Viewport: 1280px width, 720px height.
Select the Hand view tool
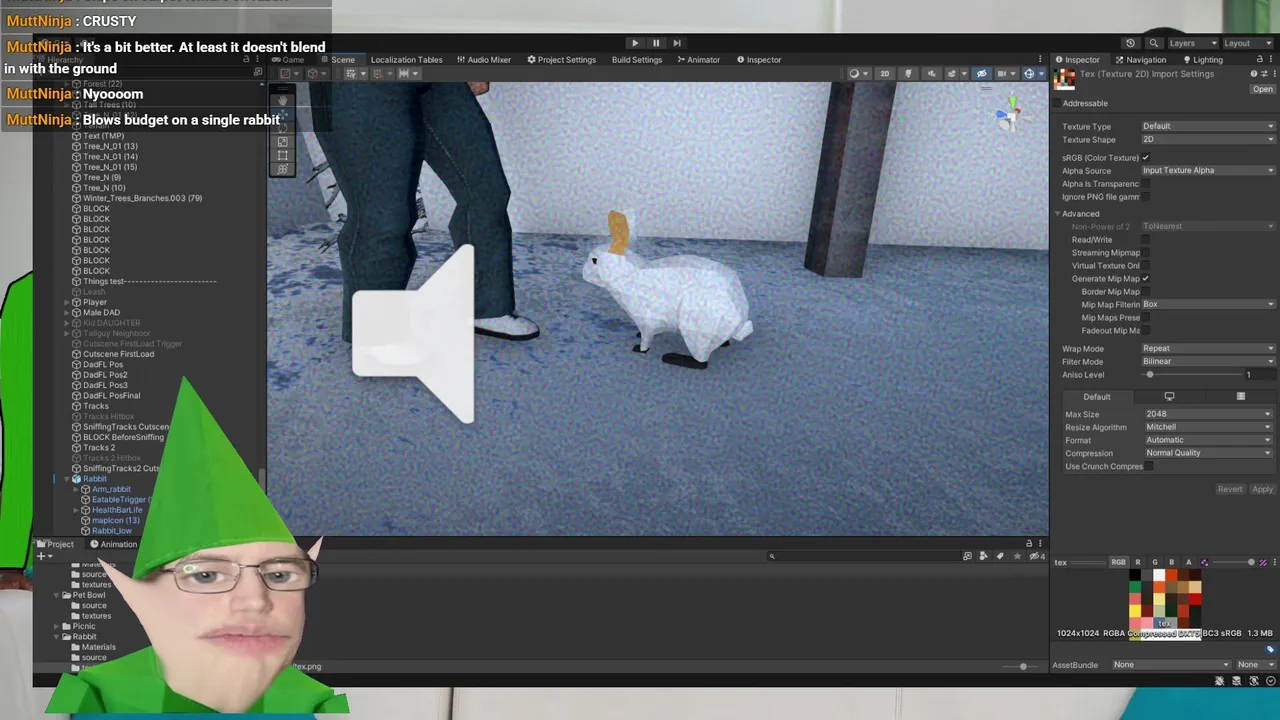point(282,100)
